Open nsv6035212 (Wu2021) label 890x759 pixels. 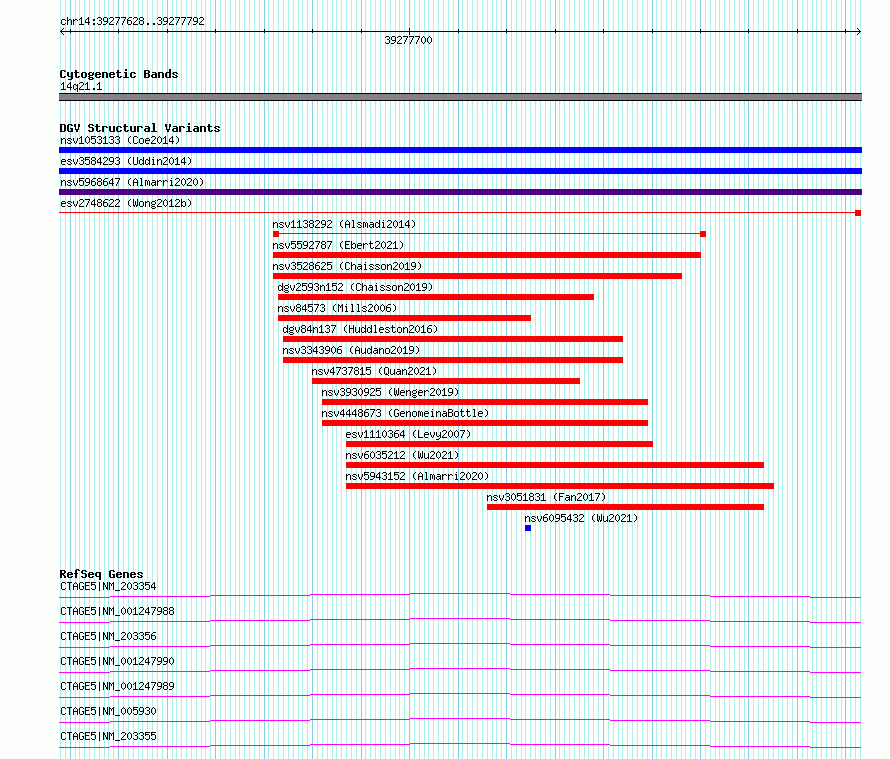[x=402, y=455]
